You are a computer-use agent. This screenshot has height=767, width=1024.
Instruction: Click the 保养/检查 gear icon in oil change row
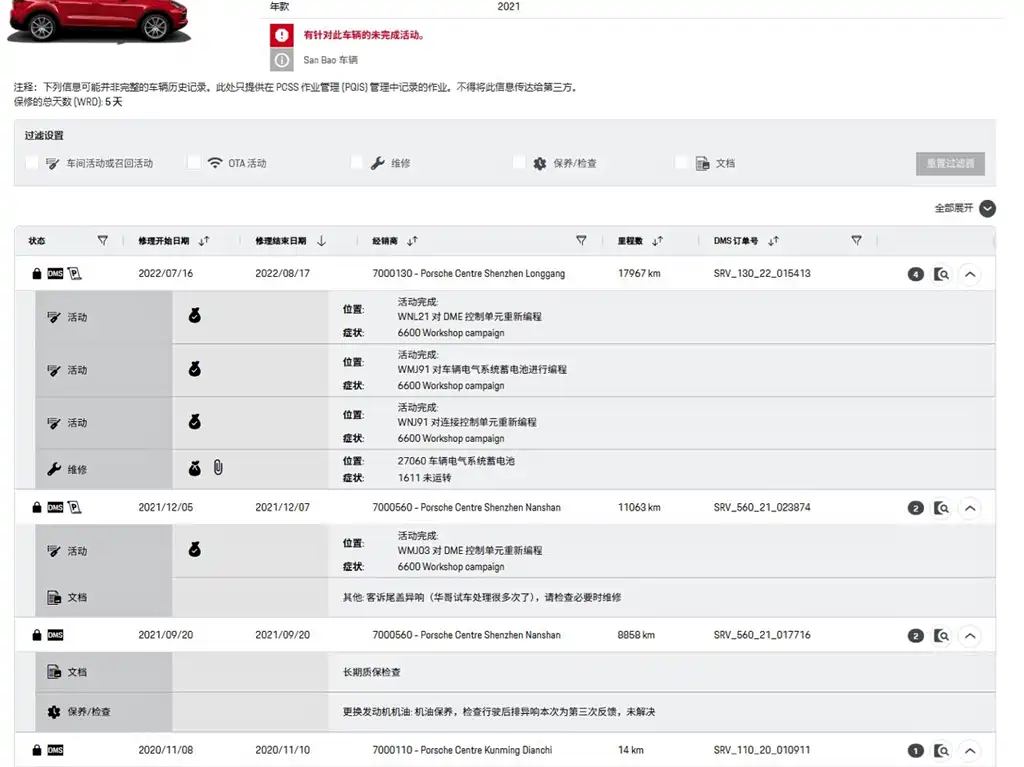click(x=54, y=711)
